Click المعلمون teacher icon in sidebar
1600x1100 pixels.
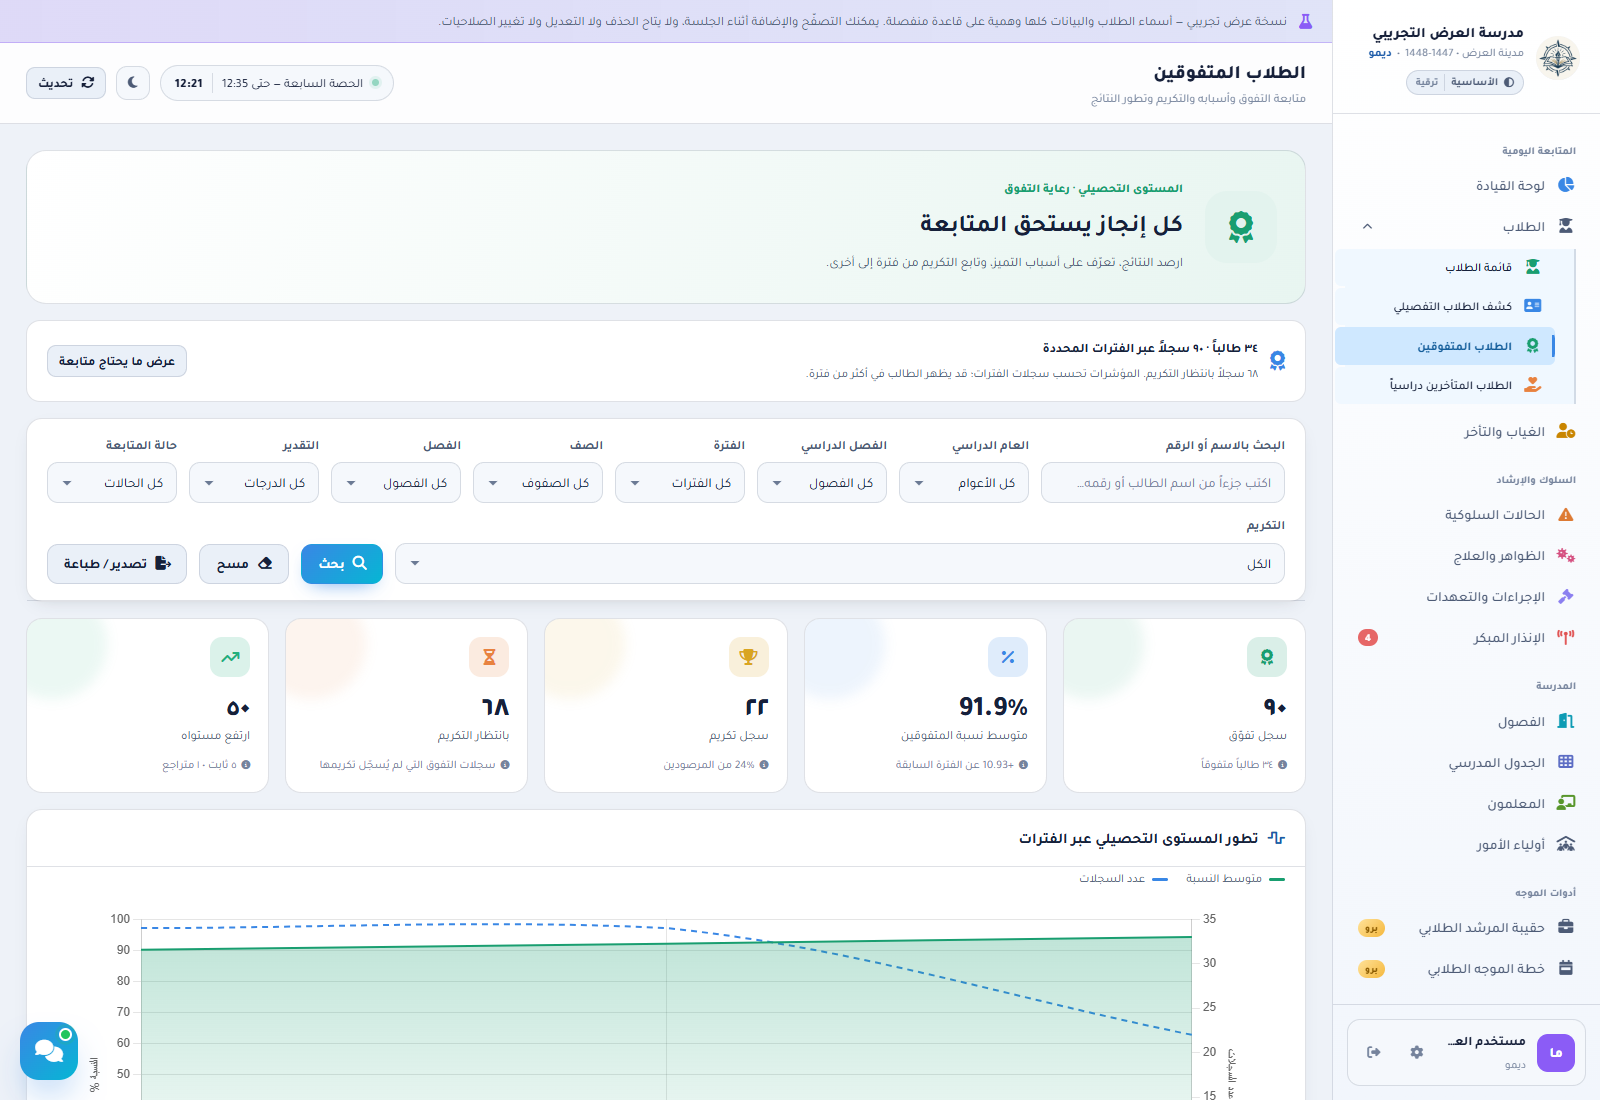tap(1566, 804)
